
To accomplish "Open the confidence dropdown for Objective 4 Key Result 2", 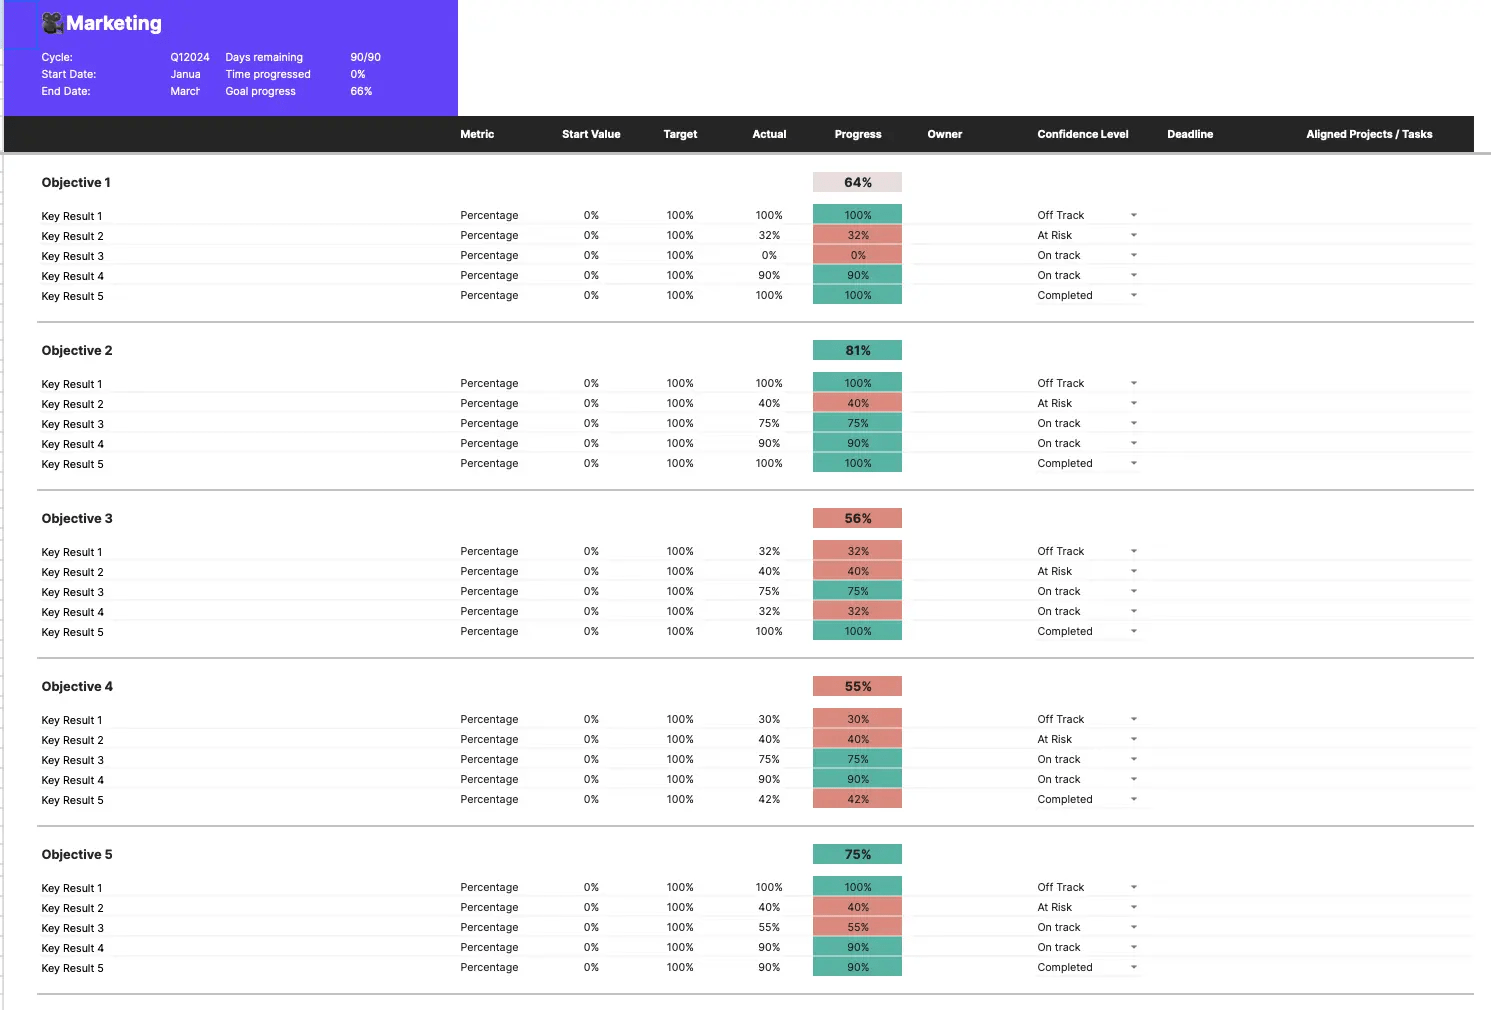I will pyautogui.click(x=1133, y=739).
